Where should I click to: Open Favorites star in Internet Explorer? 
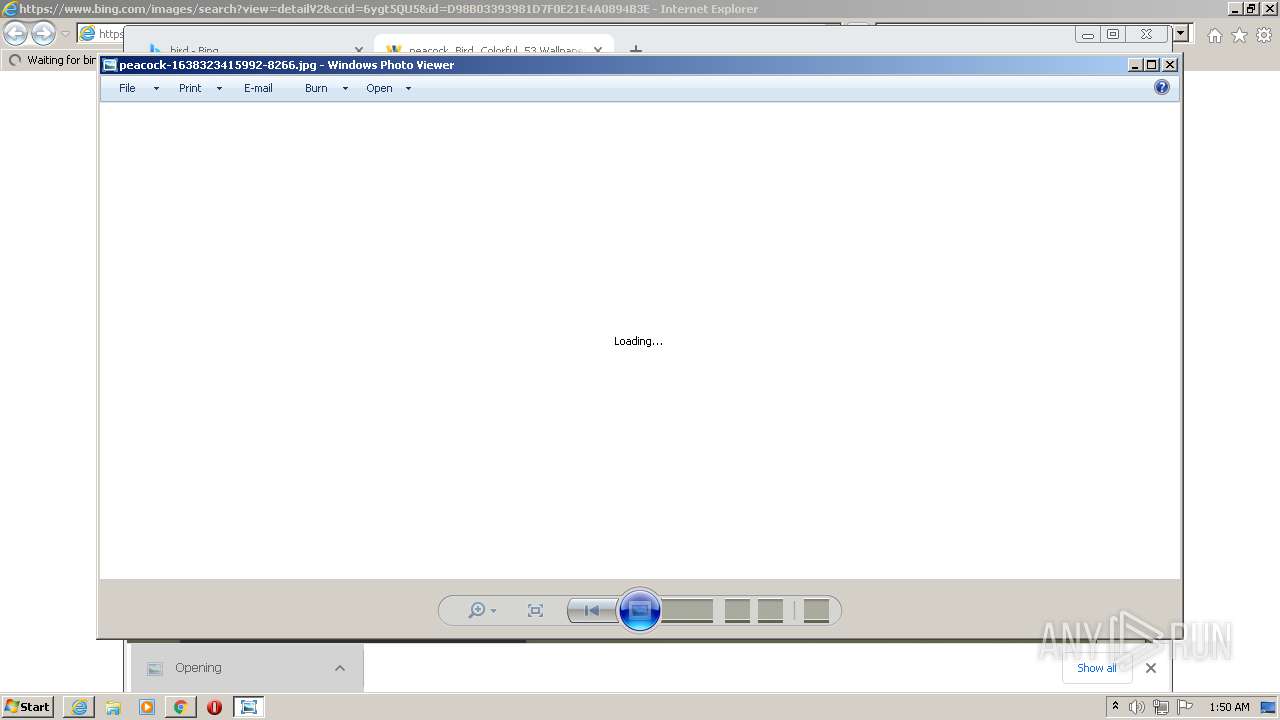point(1239,35)
